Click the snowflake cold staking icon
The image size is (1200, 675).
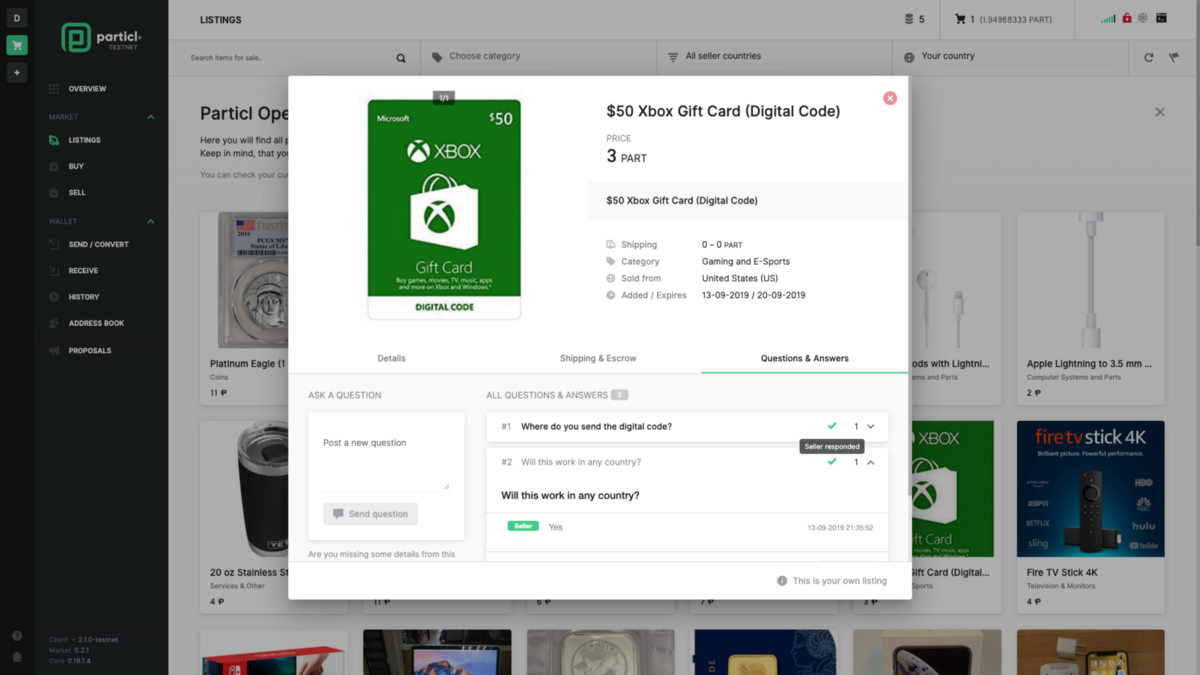[1143, 18]
